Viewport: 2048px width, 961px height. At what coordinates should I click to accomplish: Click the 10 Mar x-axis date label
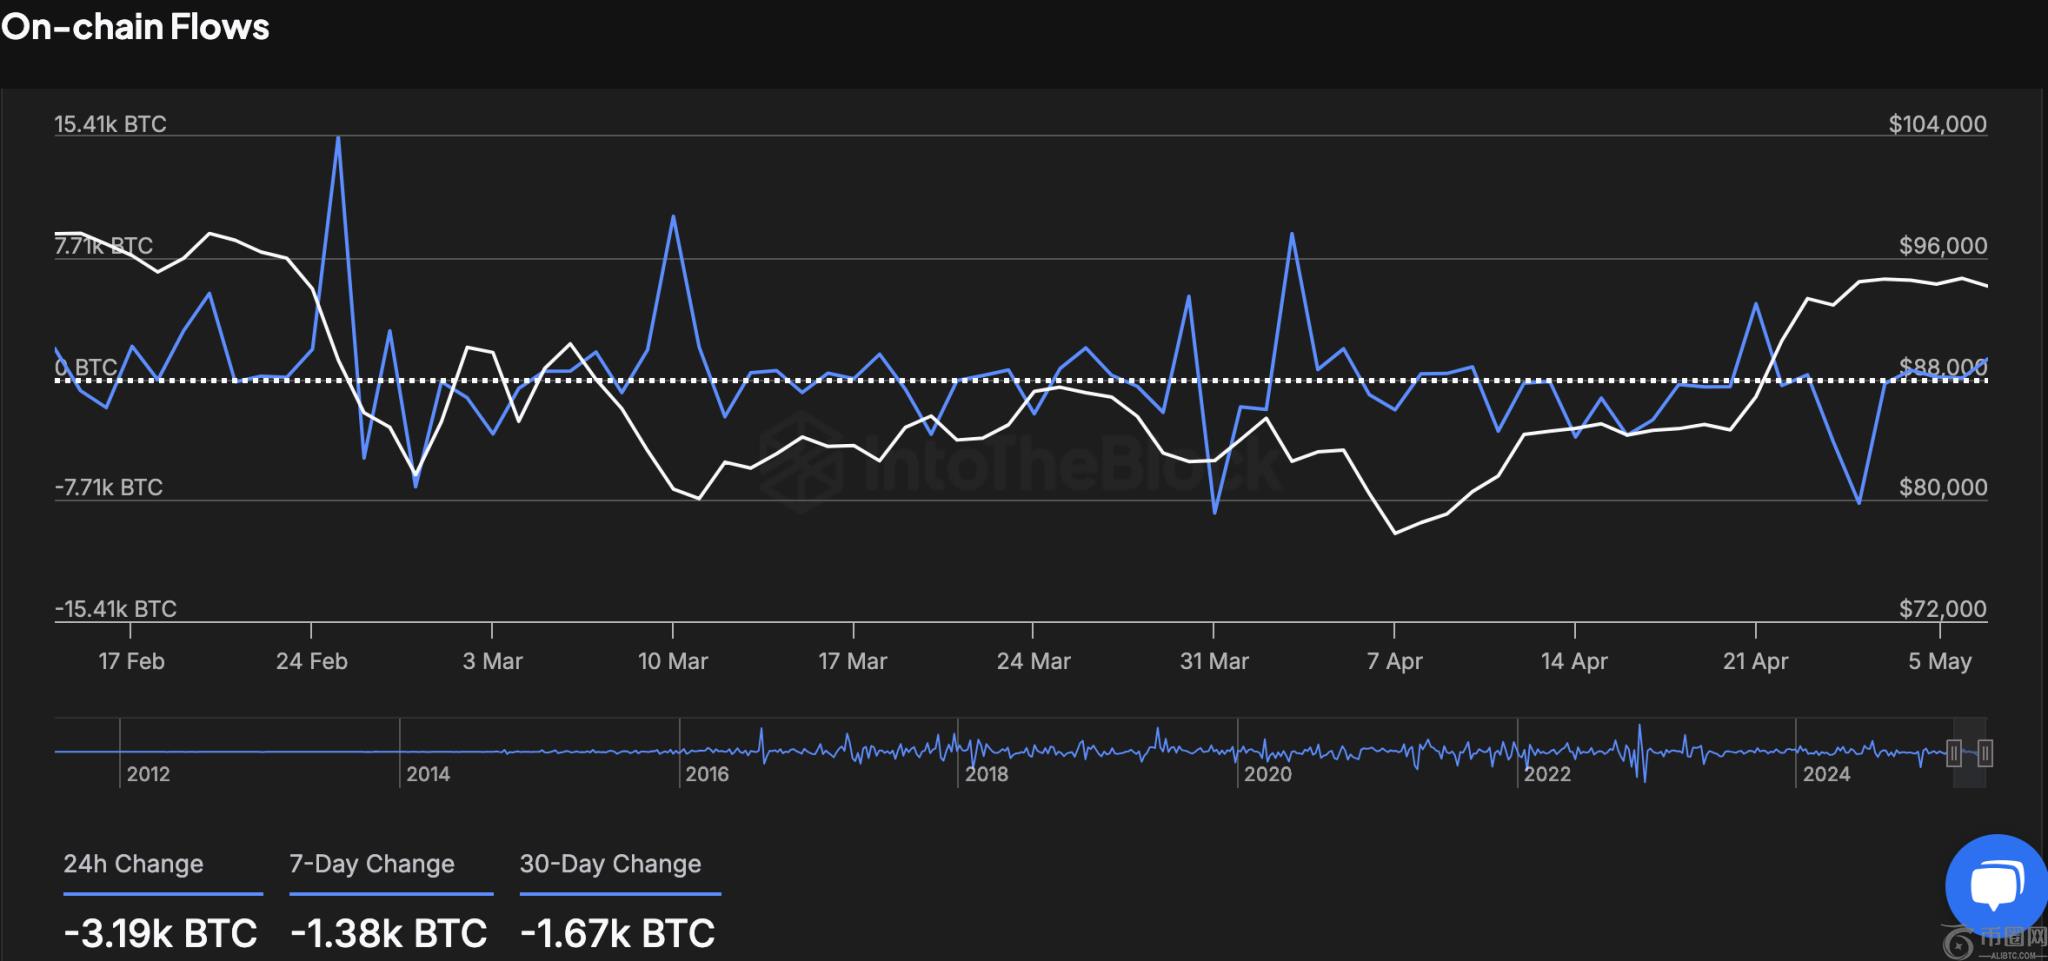point(673,661)
